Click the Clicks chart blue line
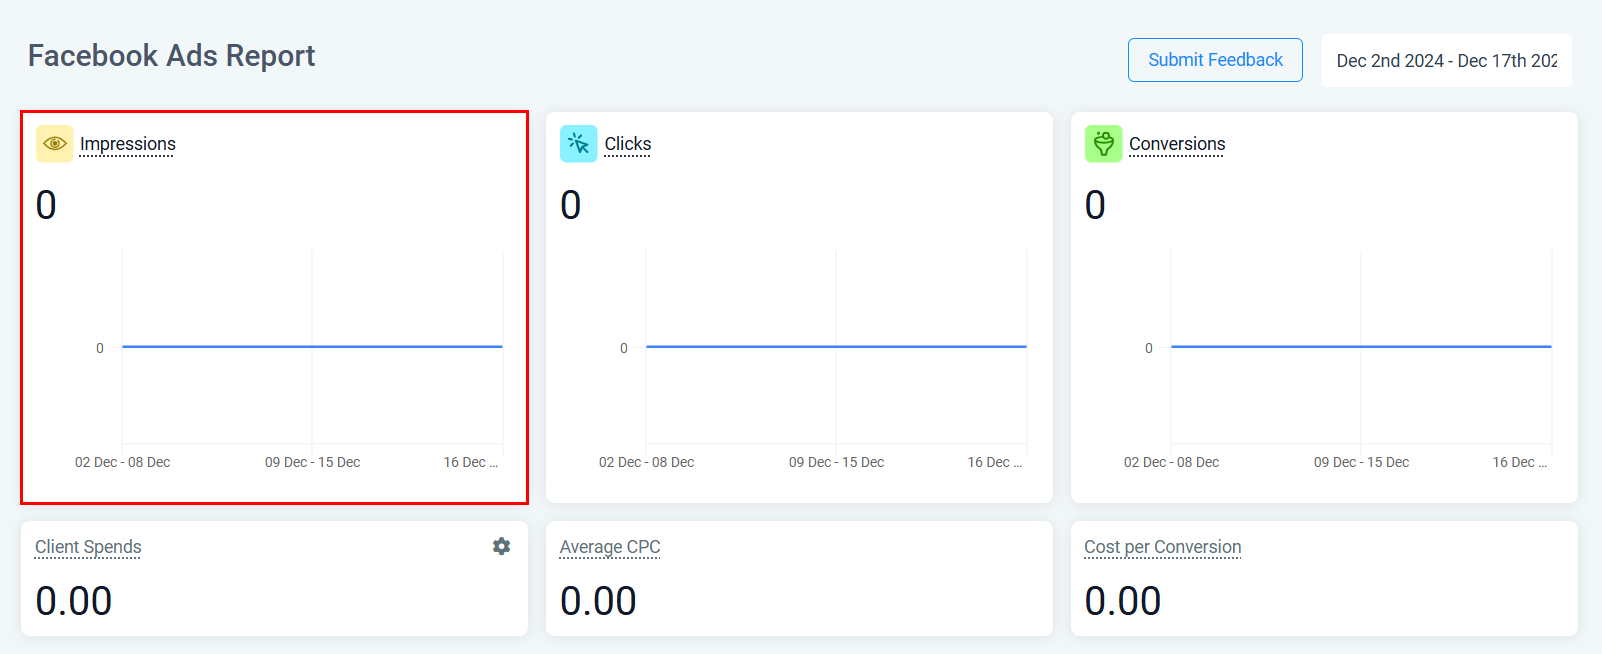Image resolution: width=1602 pixels, height=654 pixels. [x=836, y=347]
